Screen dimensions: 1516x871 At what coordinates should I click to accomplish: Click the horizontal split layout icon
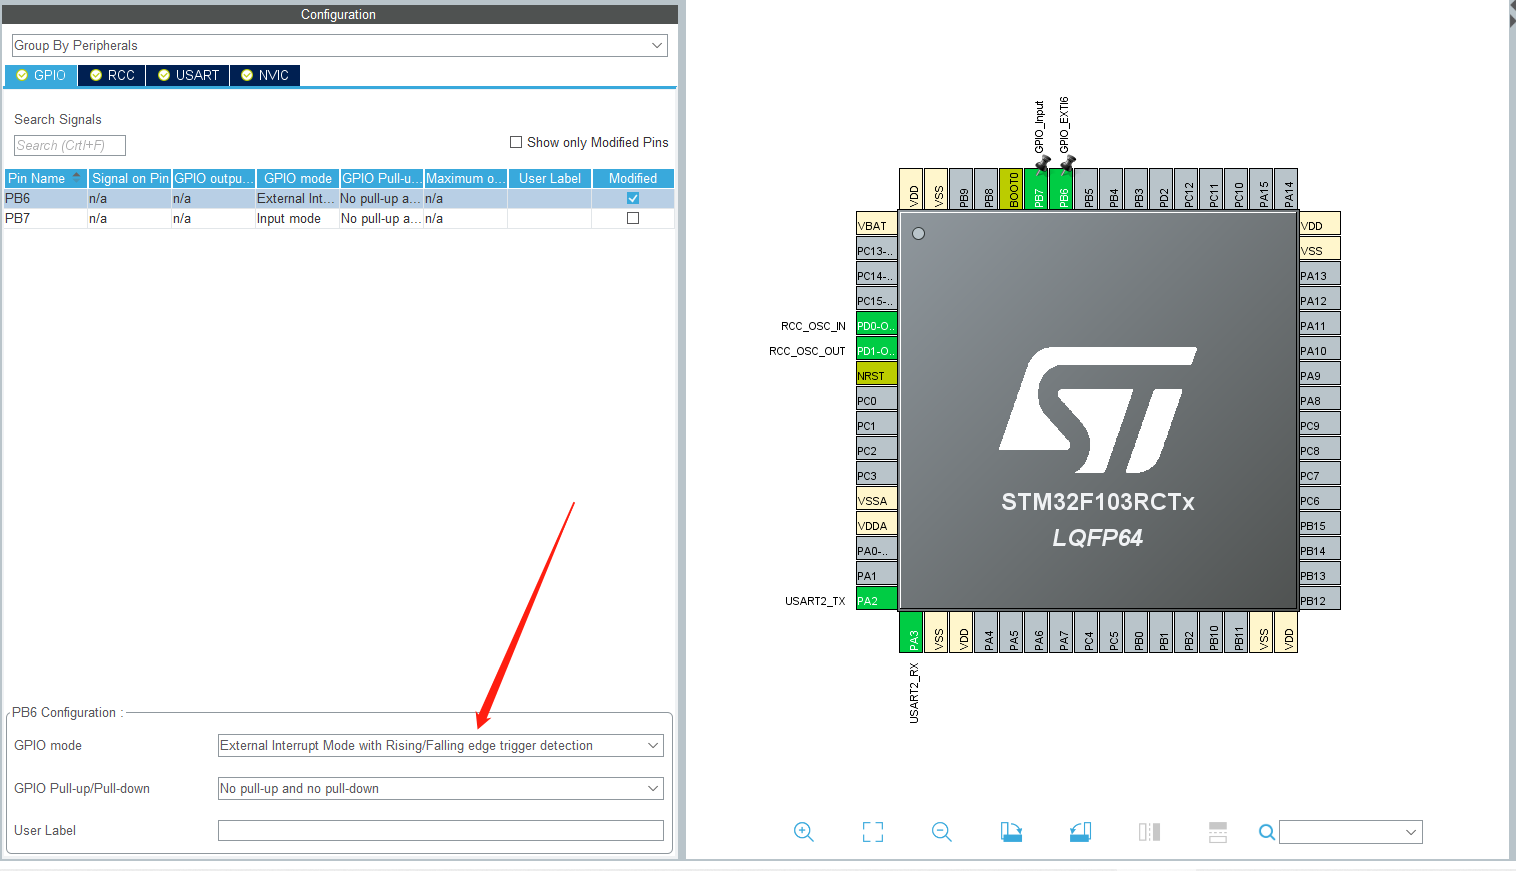(x=1218, y=832)
